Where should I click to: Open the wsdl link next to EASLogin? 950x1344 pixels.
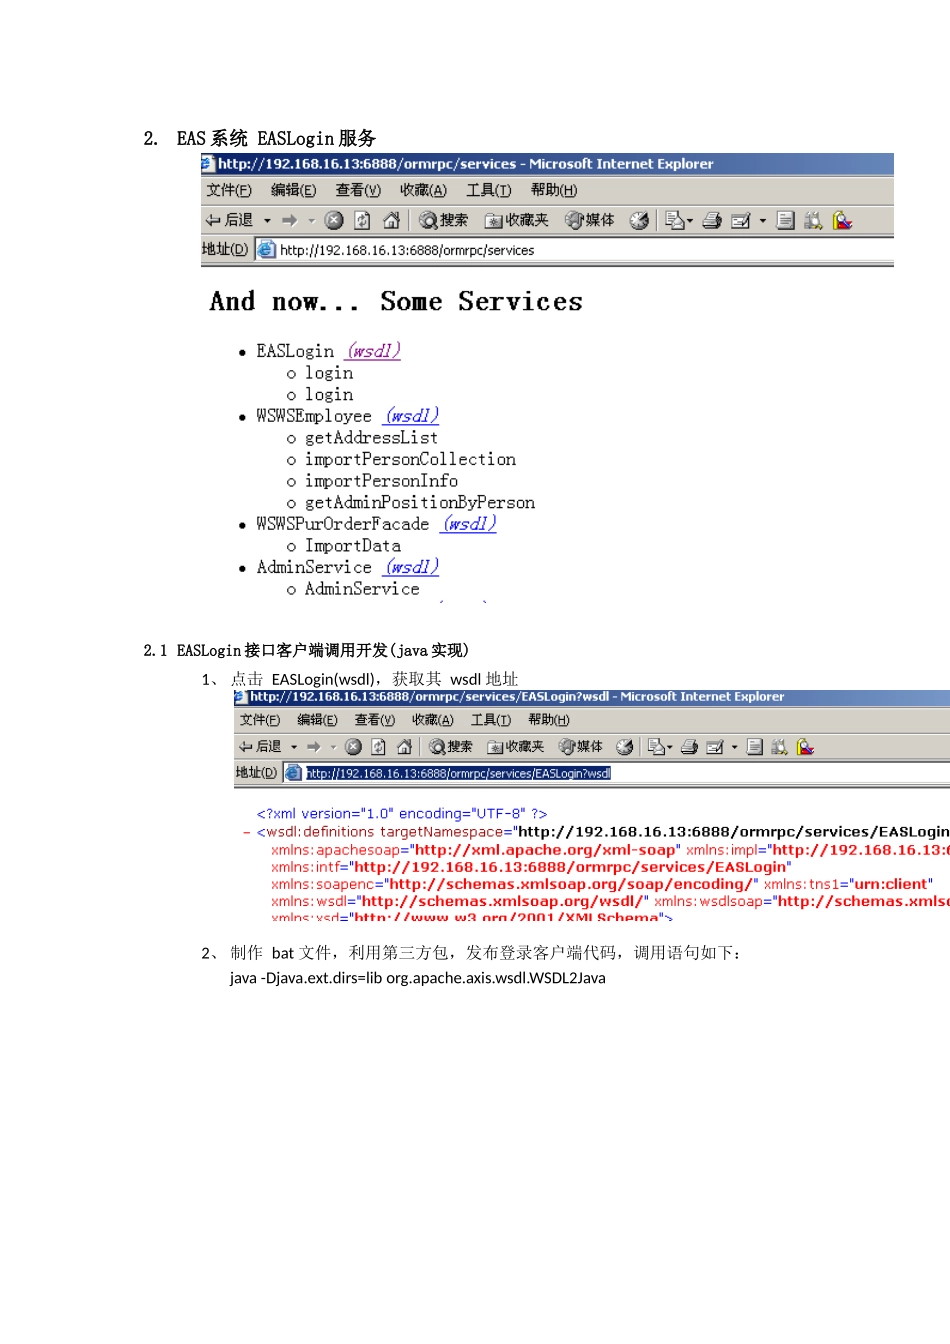(373, 351)
